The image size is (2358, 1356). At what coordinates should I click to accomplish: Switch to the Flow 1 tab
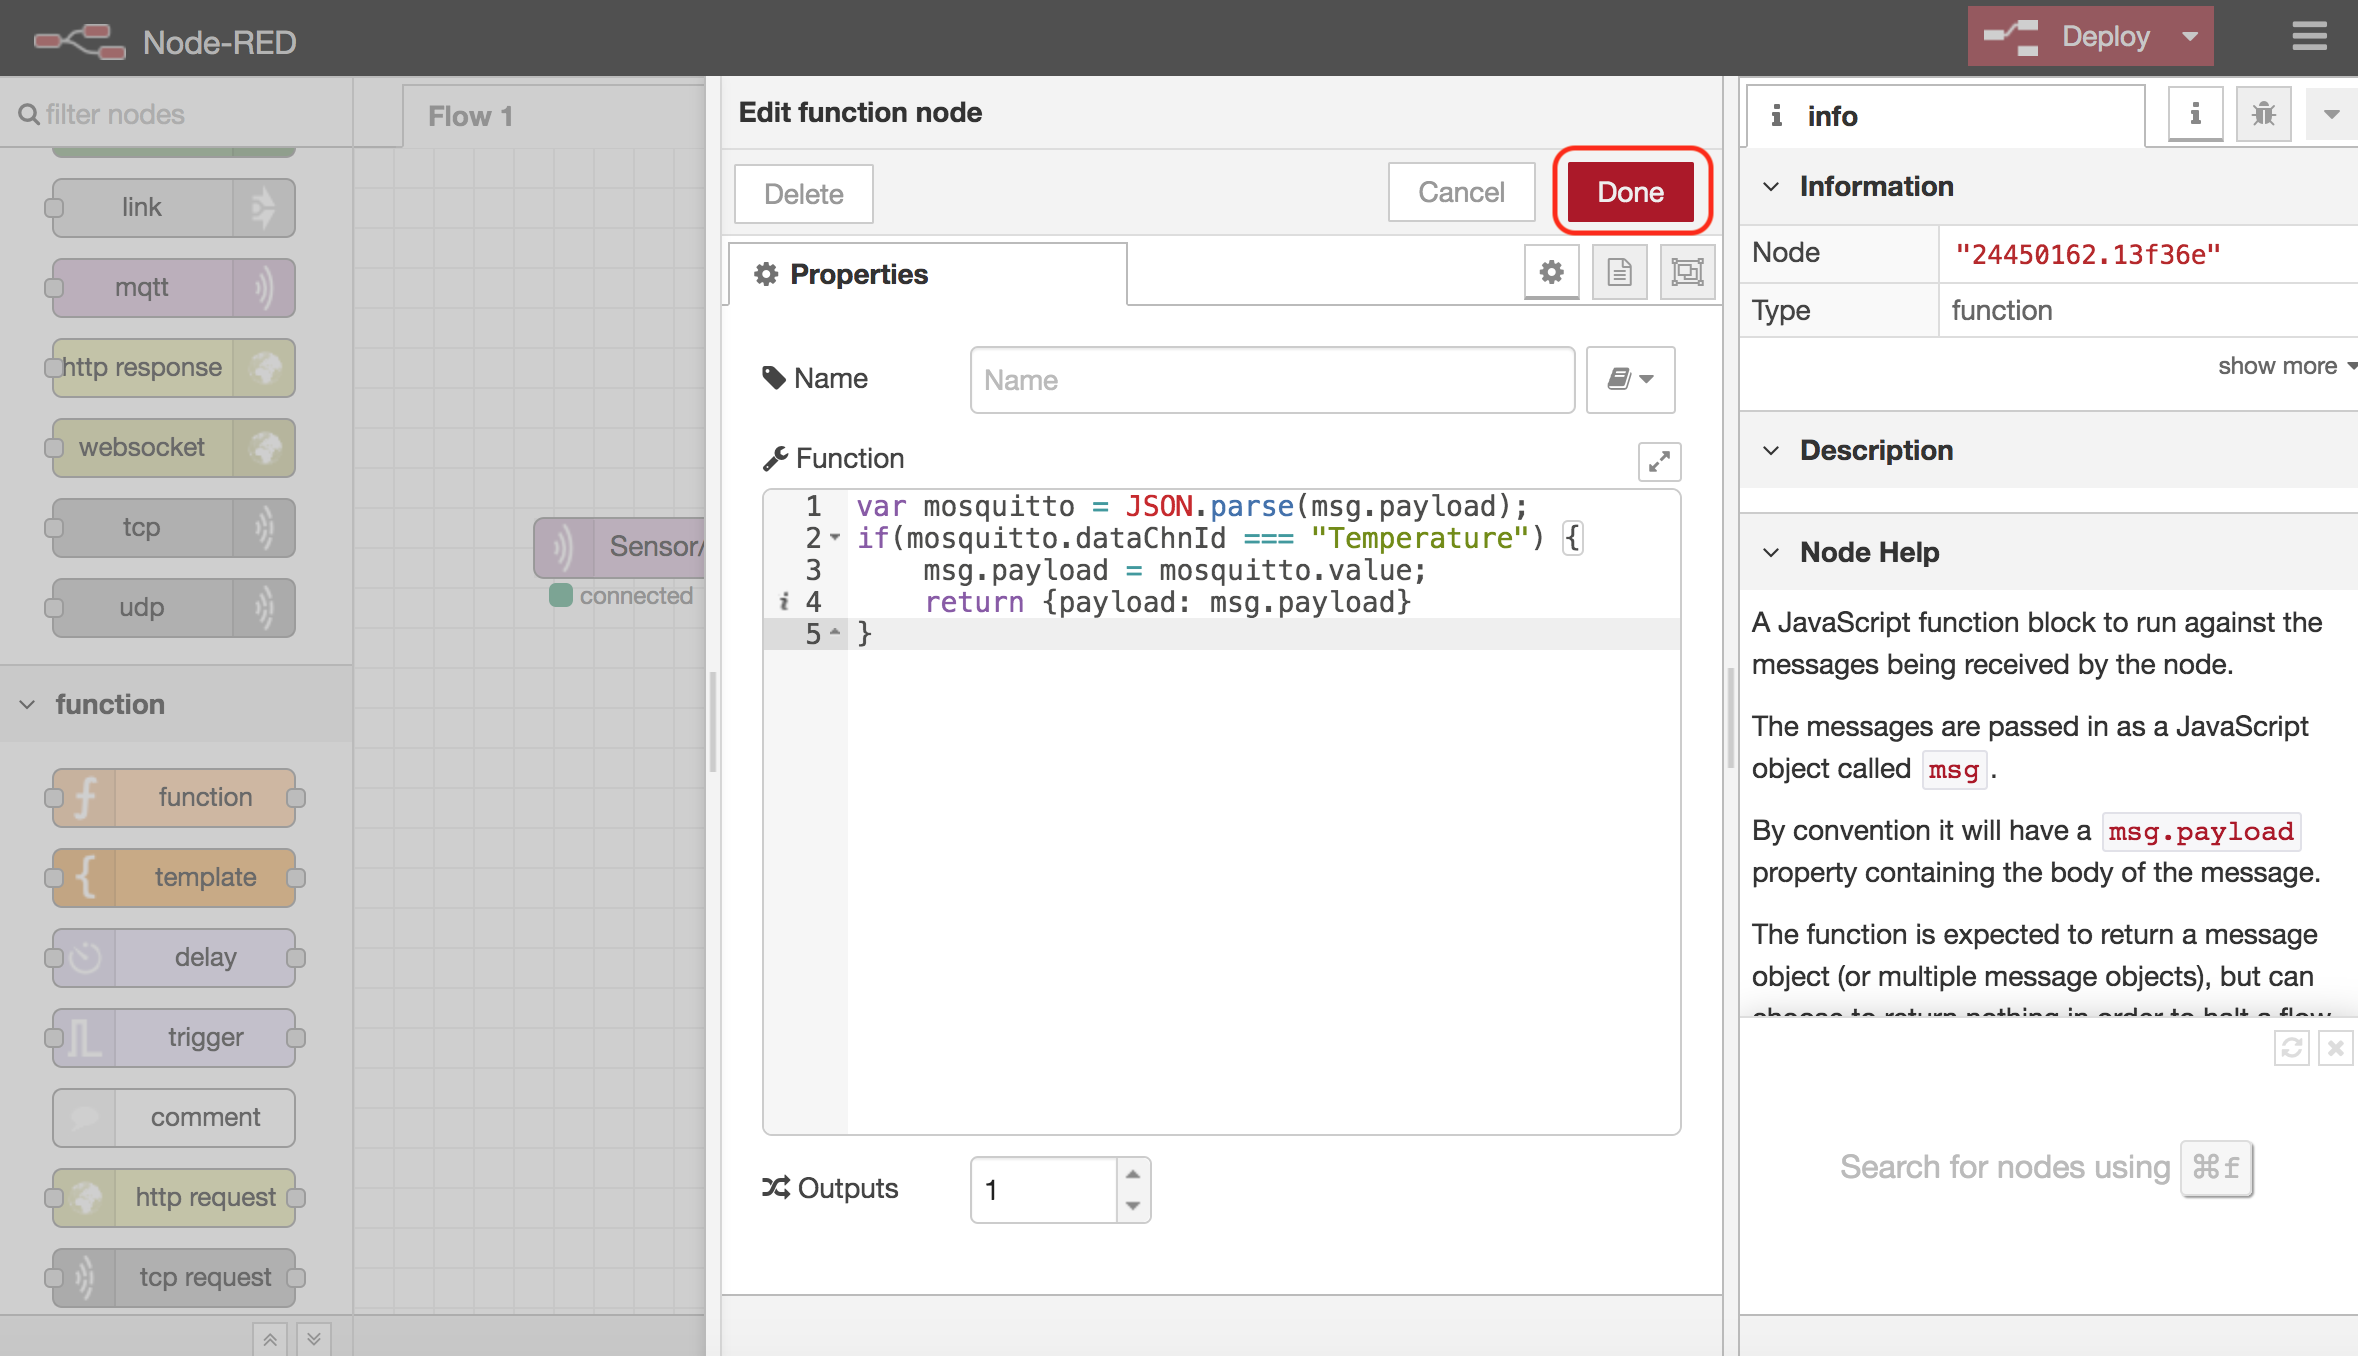(554, 116)
